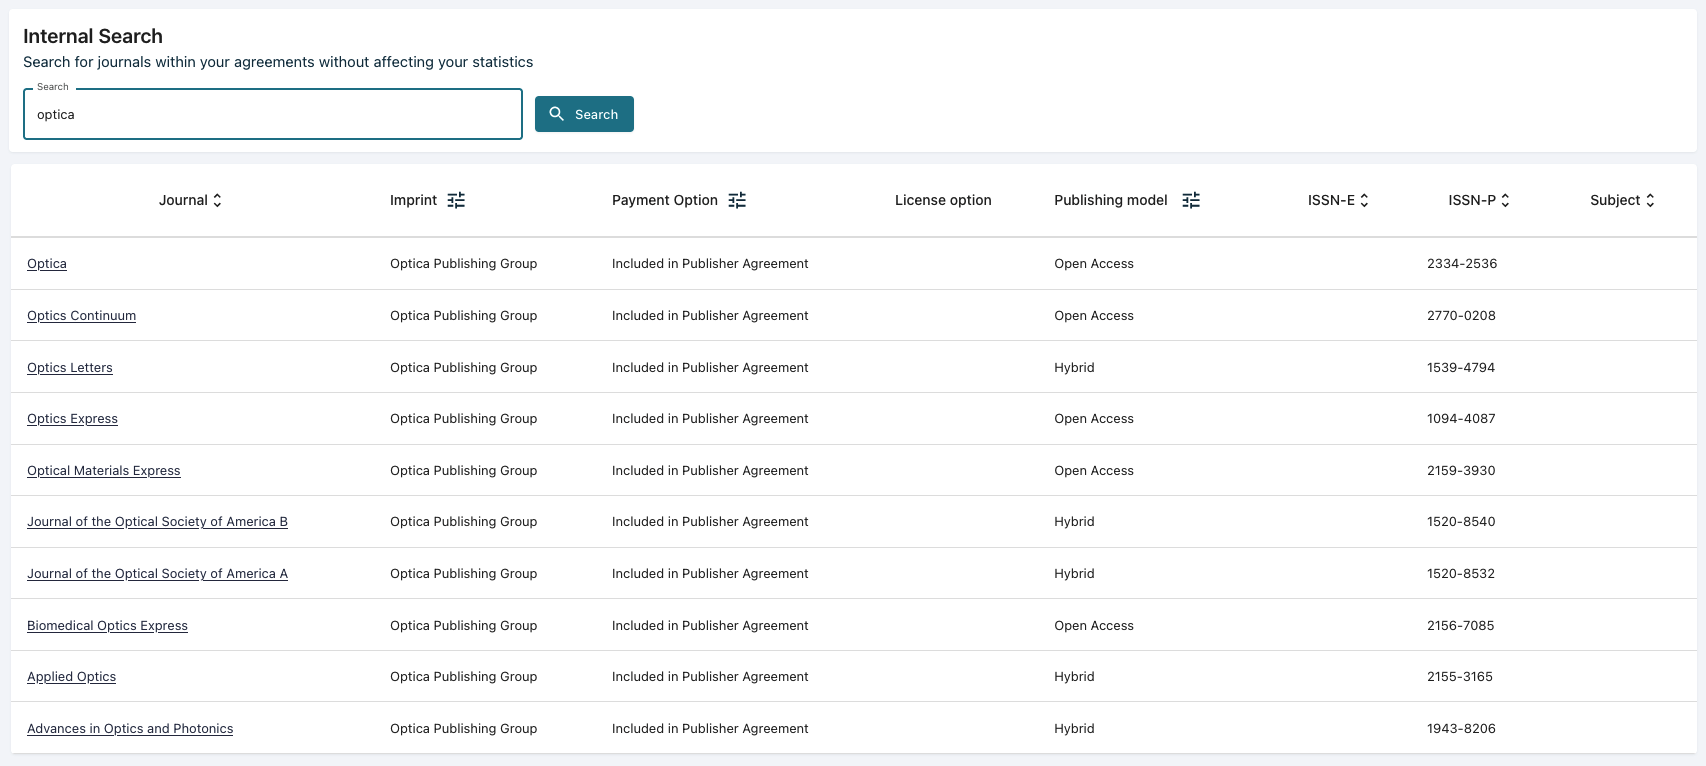Click Open Access in the Optica row

(1094, 264)
